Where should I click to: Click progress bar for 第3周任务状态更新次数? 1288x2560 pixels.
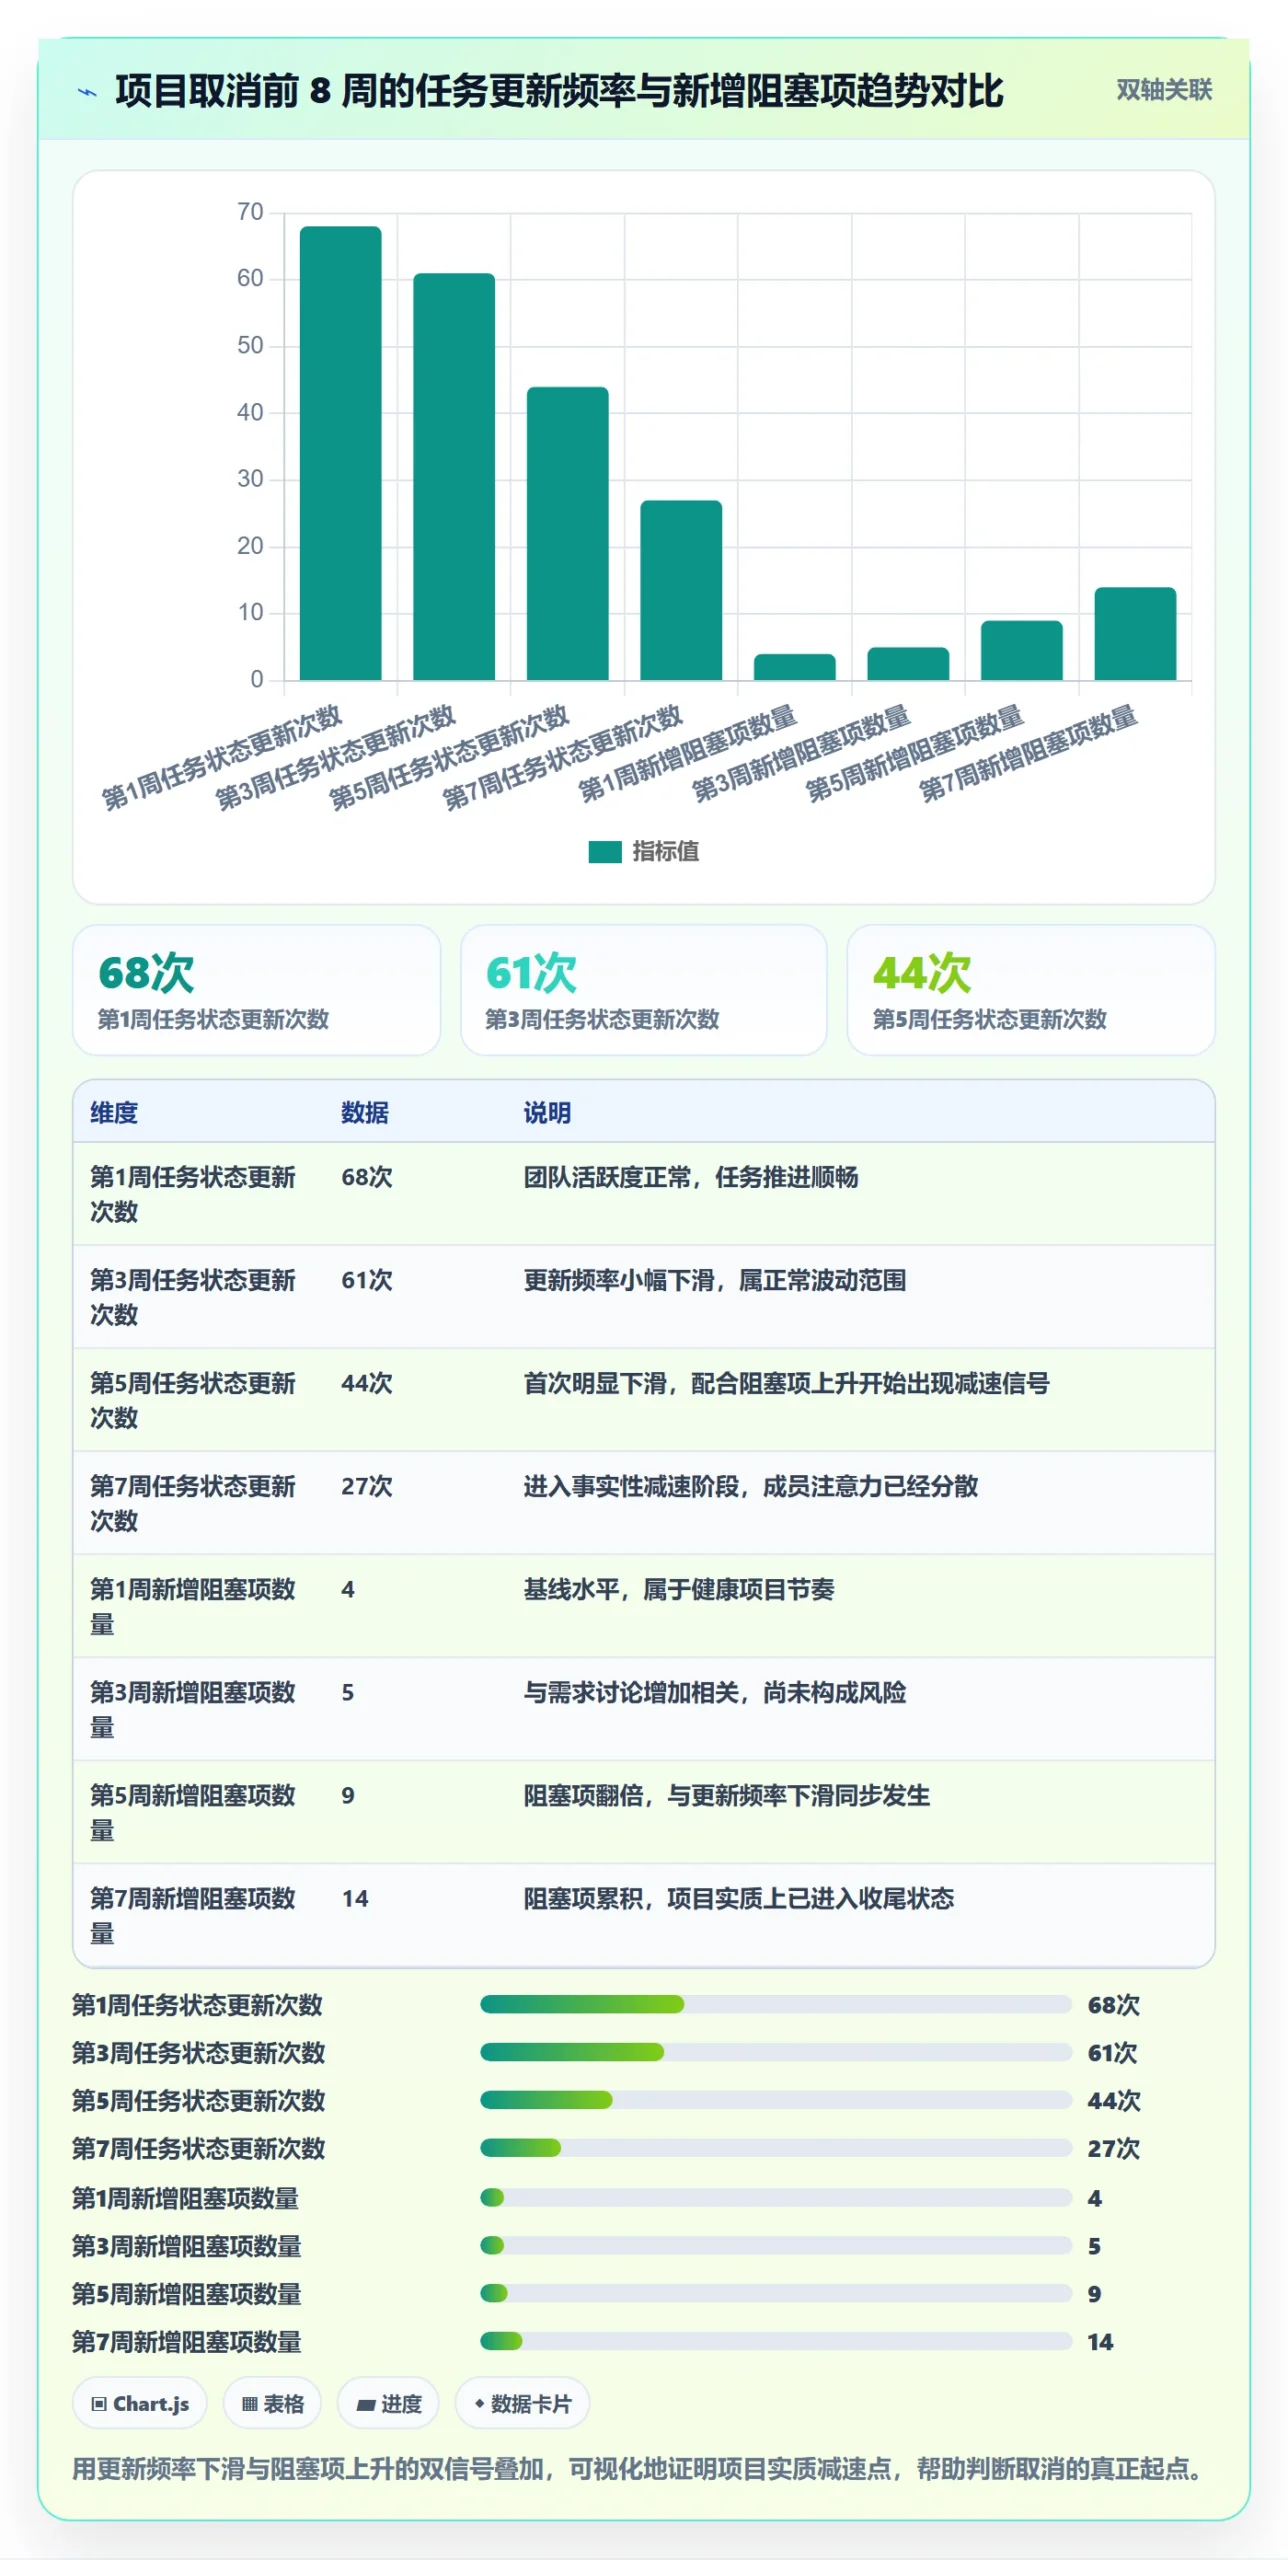(776, 2052)
